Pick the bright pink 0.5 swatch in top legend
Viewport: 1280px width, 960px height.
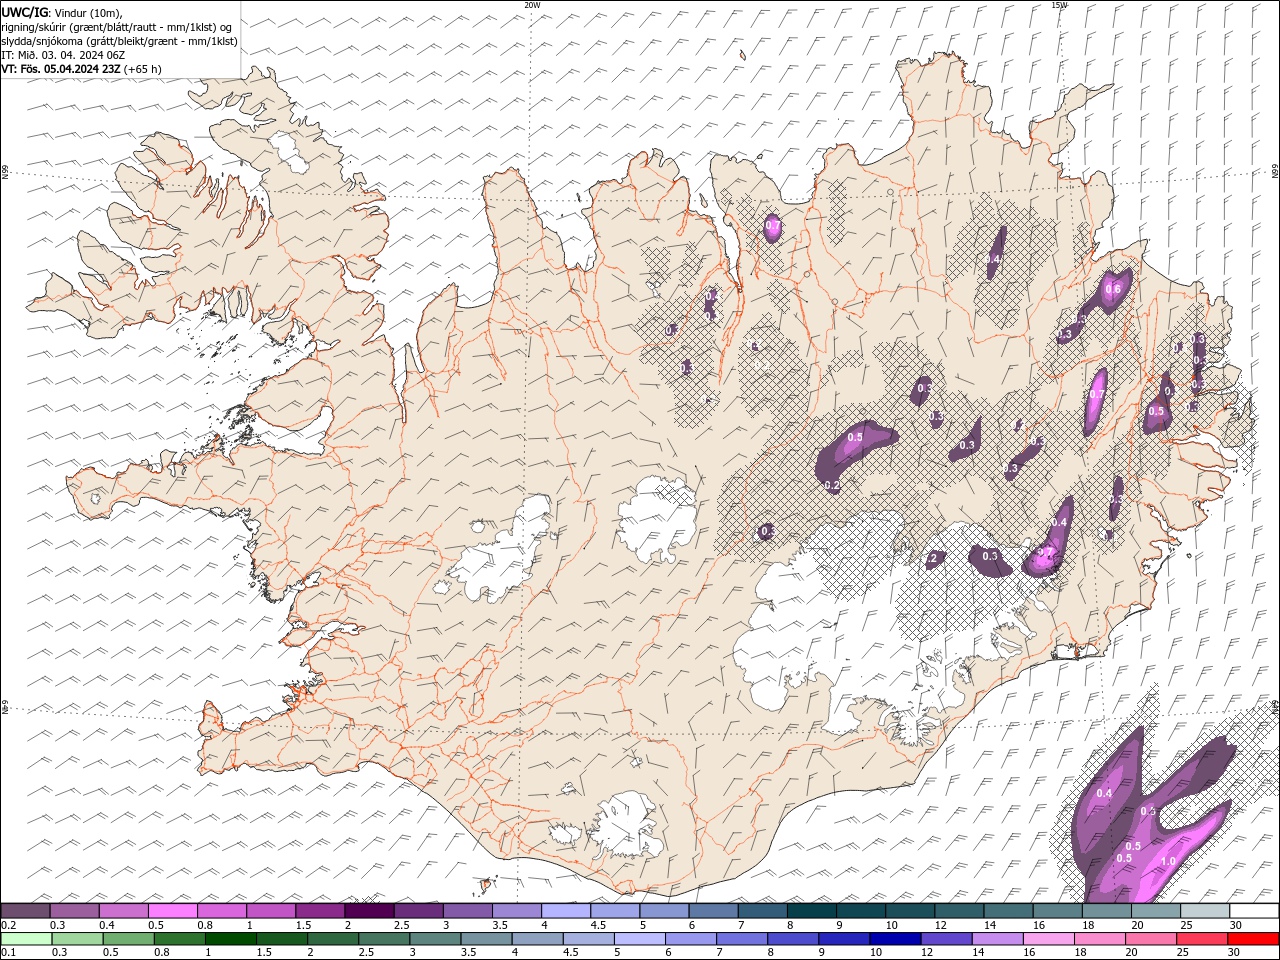173,910
